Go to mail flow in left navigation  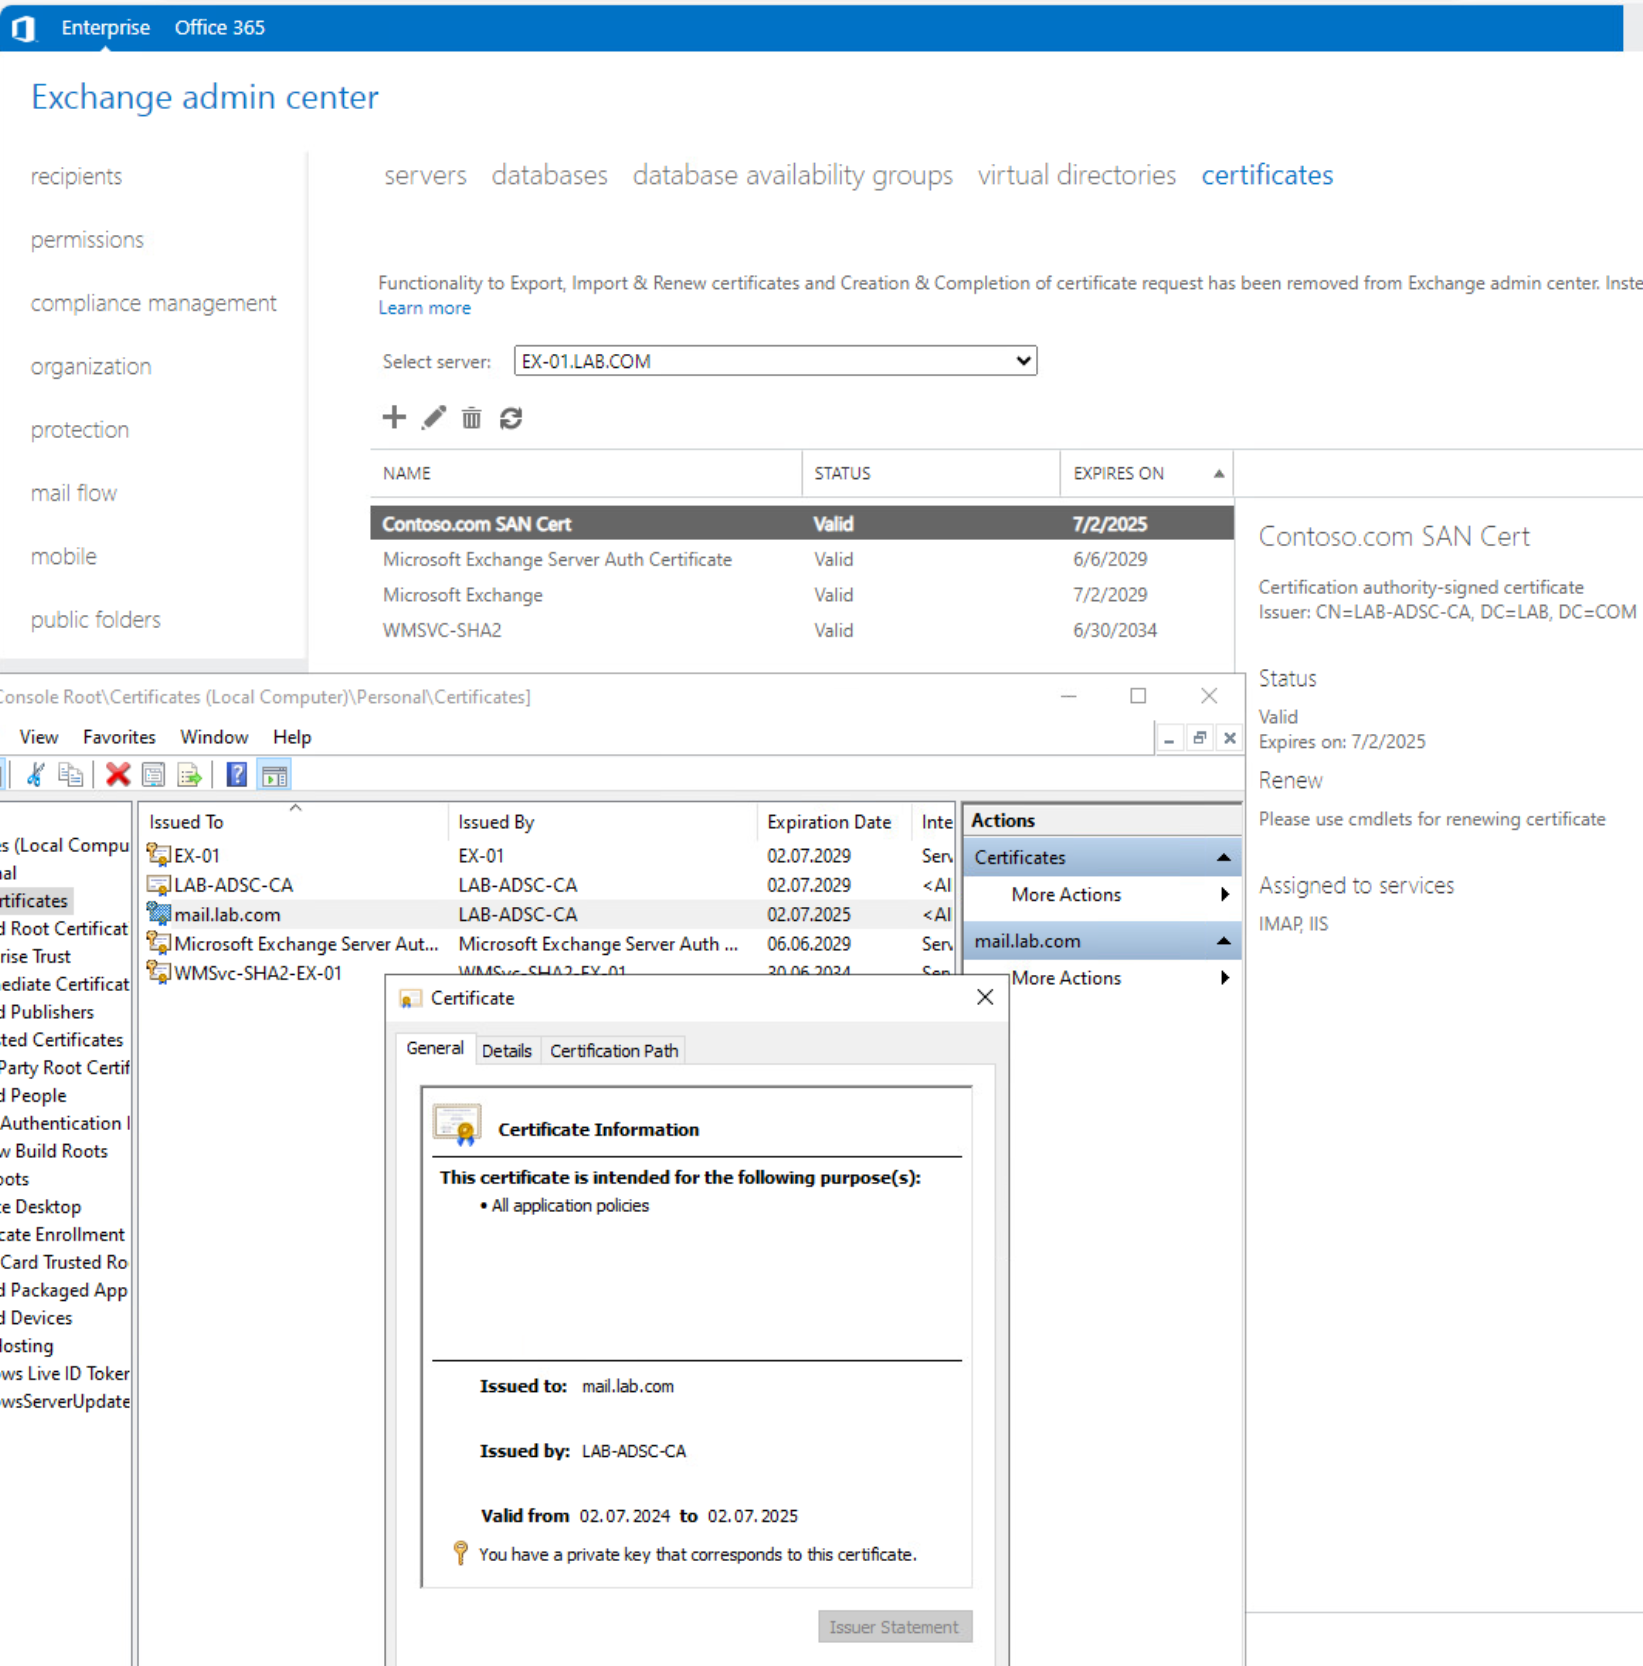(x=73, y=493)
